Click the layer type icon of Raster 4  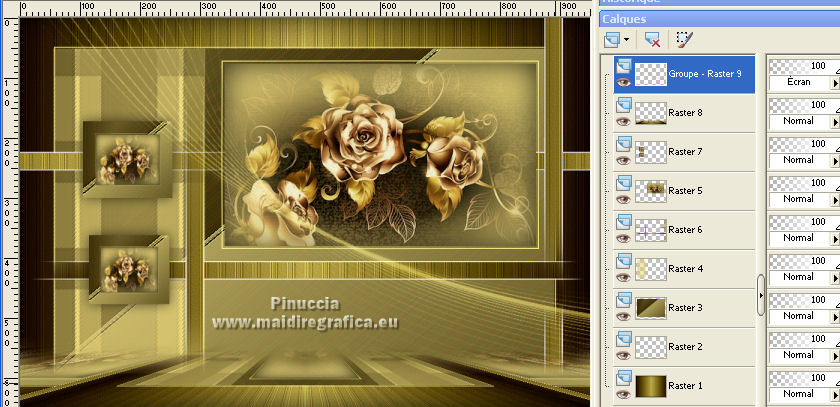(x=624, y=261)
